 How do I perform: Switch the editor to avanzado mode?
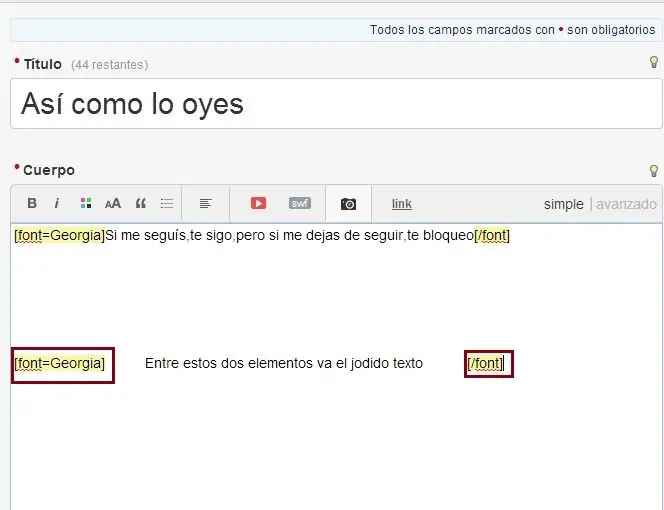[x=626, y=204]
